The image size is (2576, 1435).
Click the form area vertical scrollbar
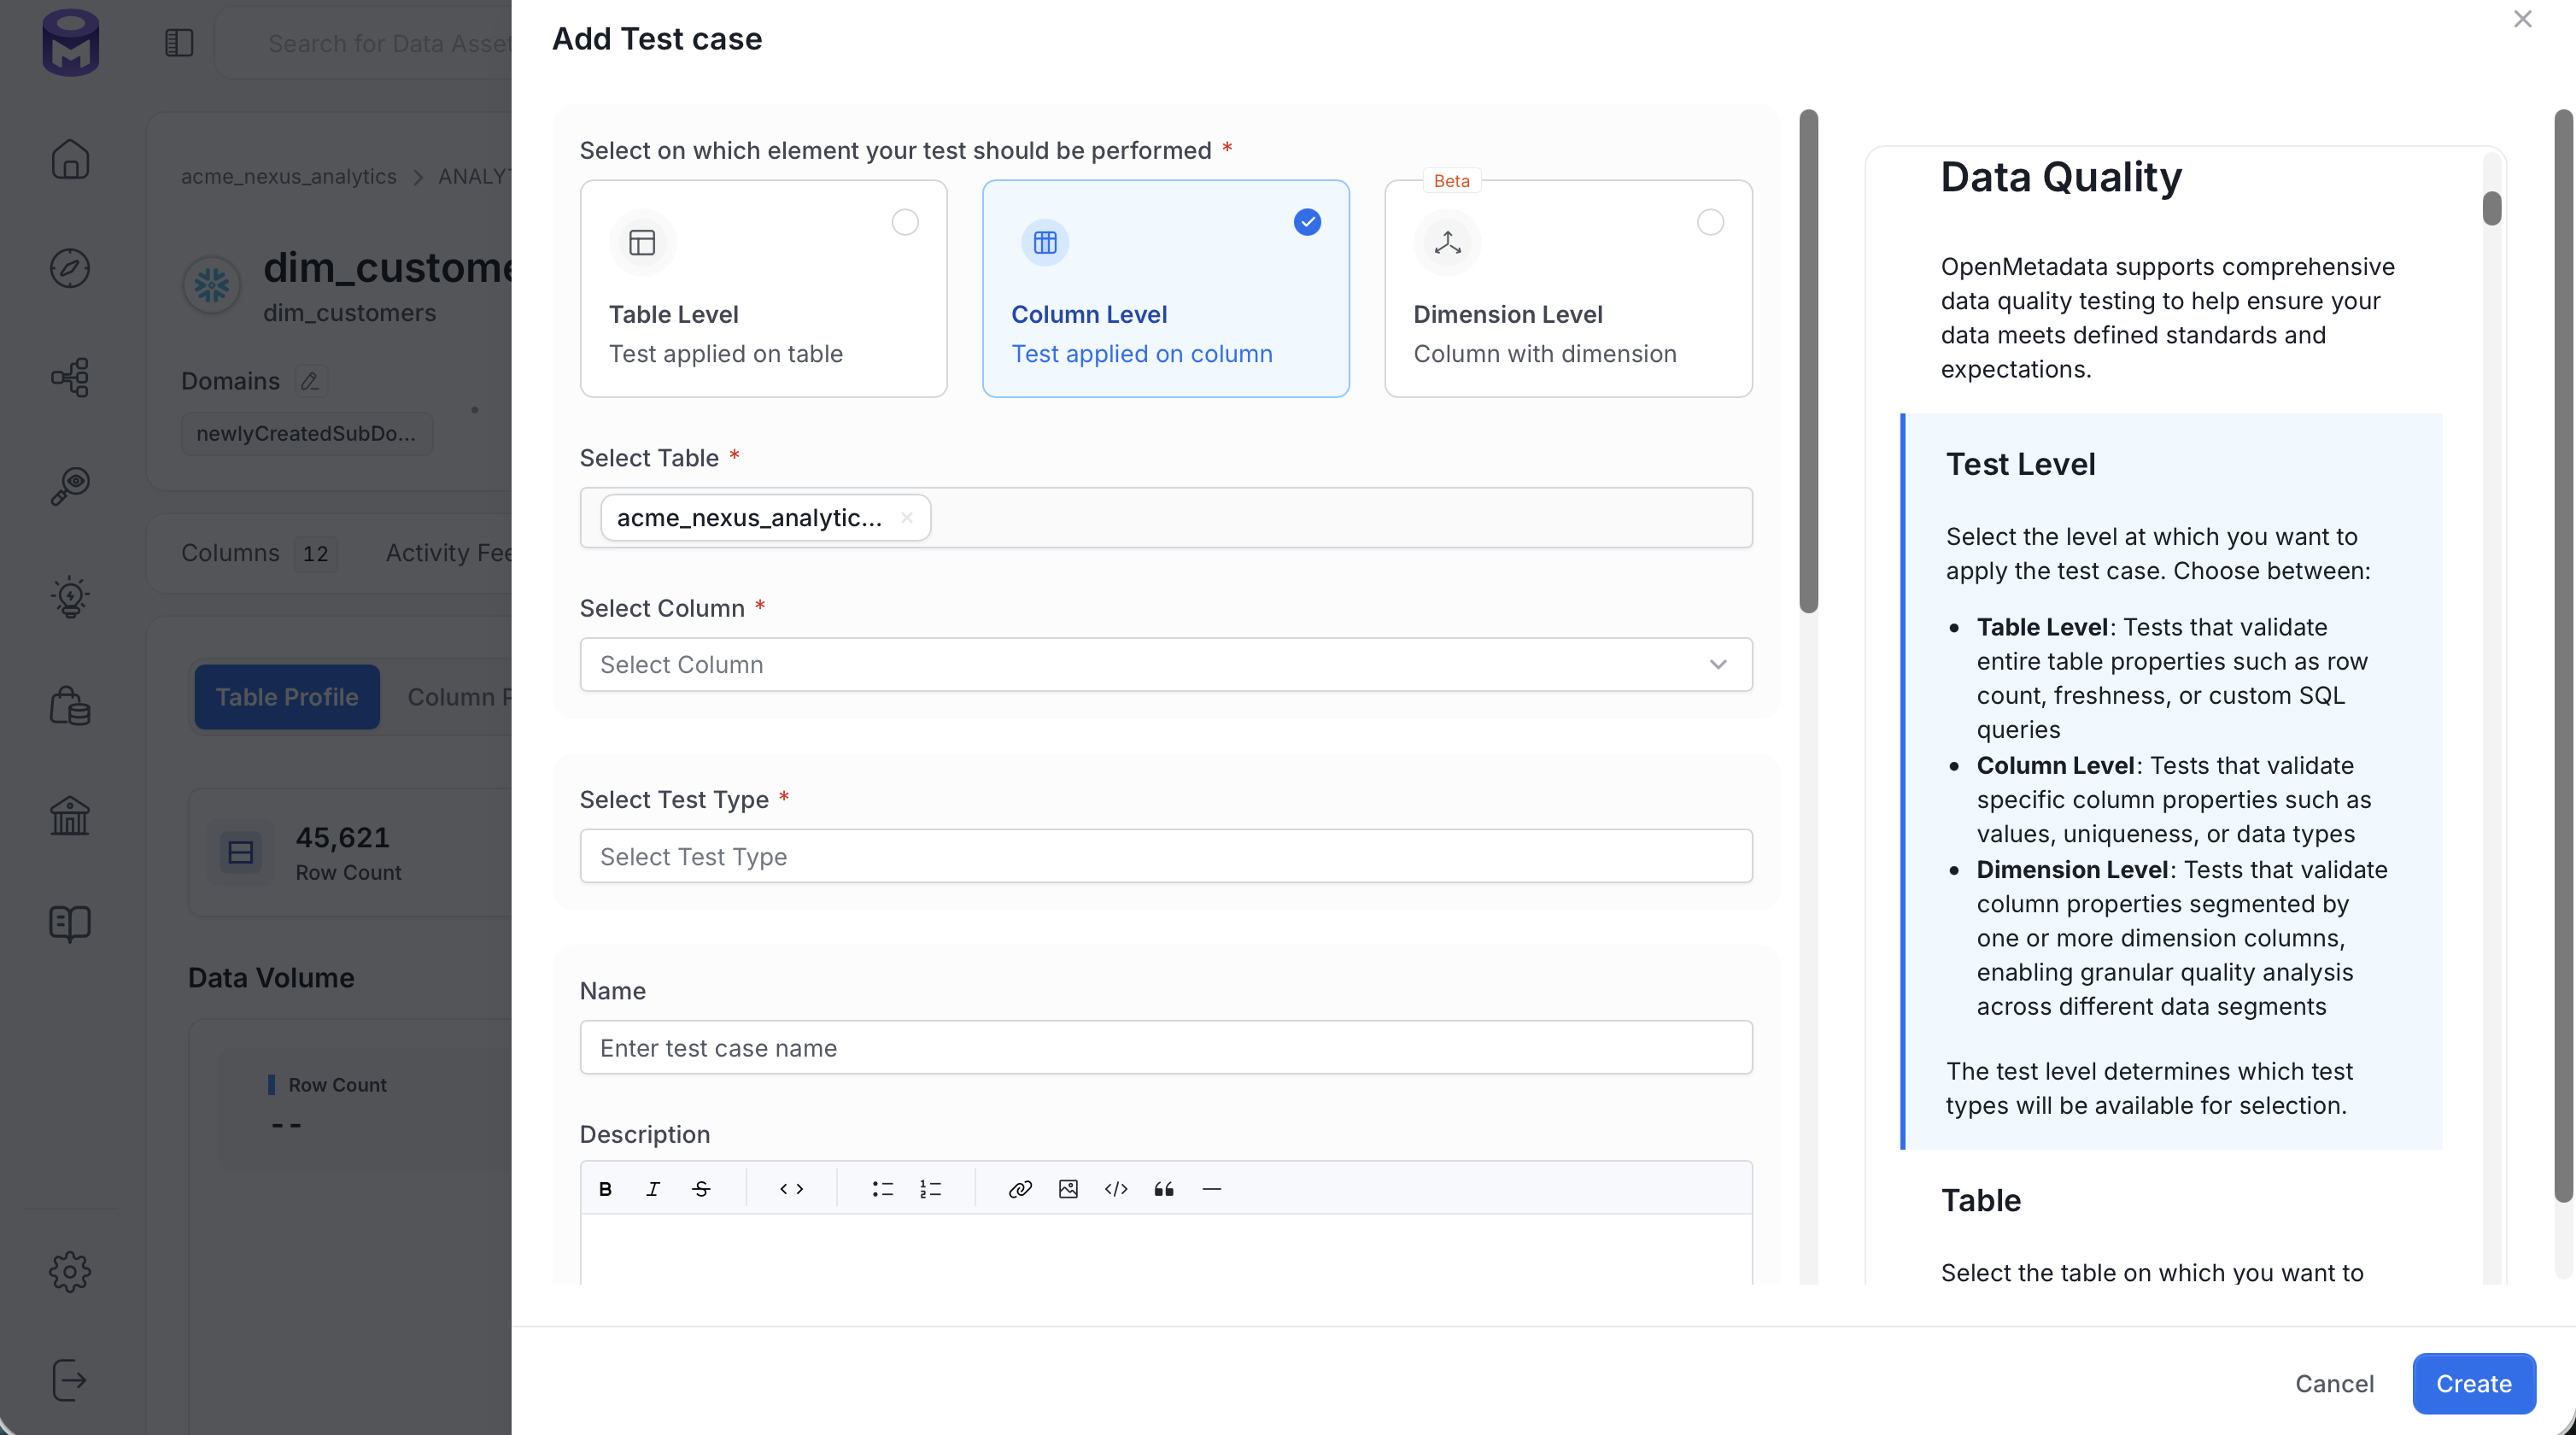[1808, 362]
